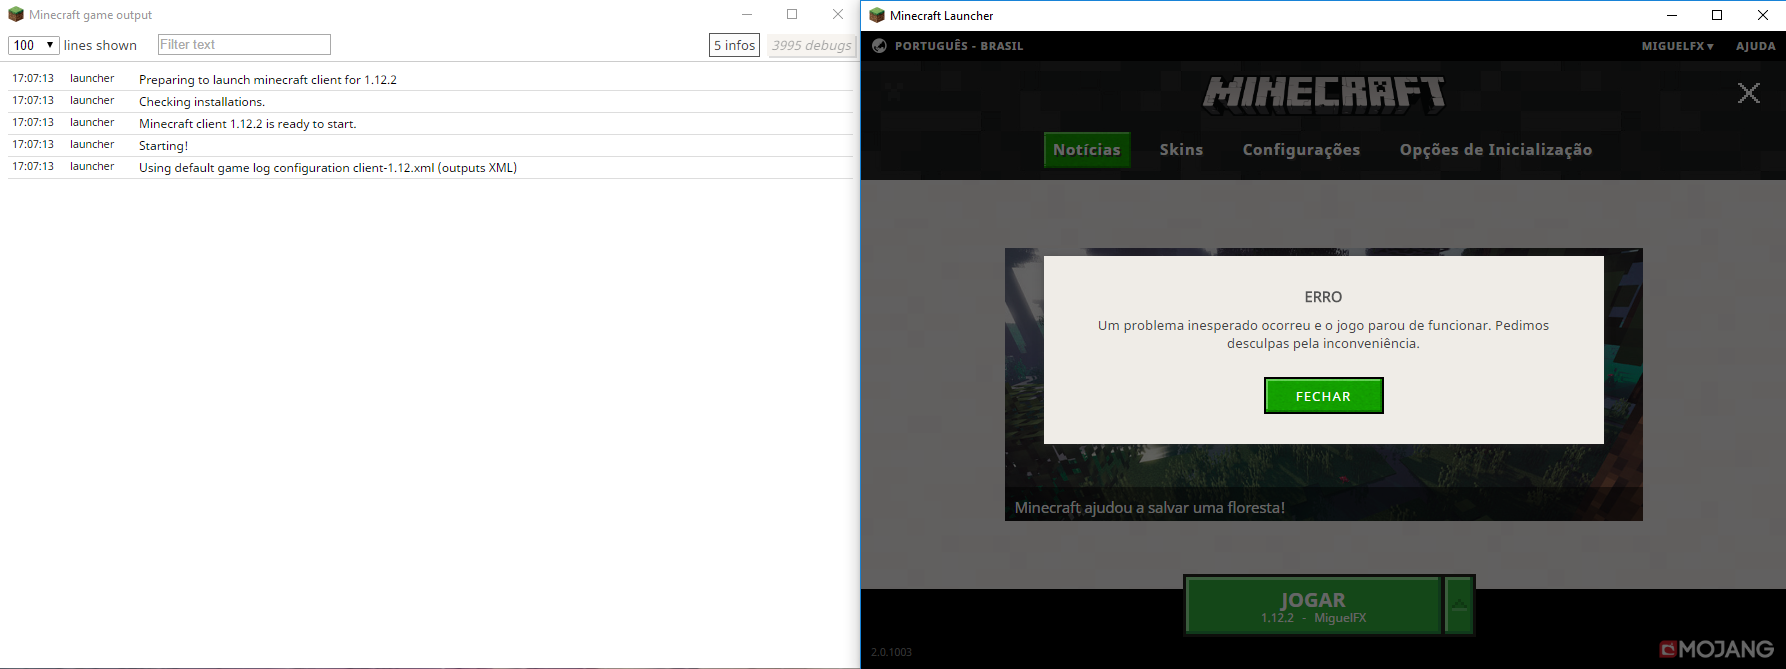Click the Minecraft game output window icon
The image size is (1786, 669).
pyautogui.click(x=16, y=15)
